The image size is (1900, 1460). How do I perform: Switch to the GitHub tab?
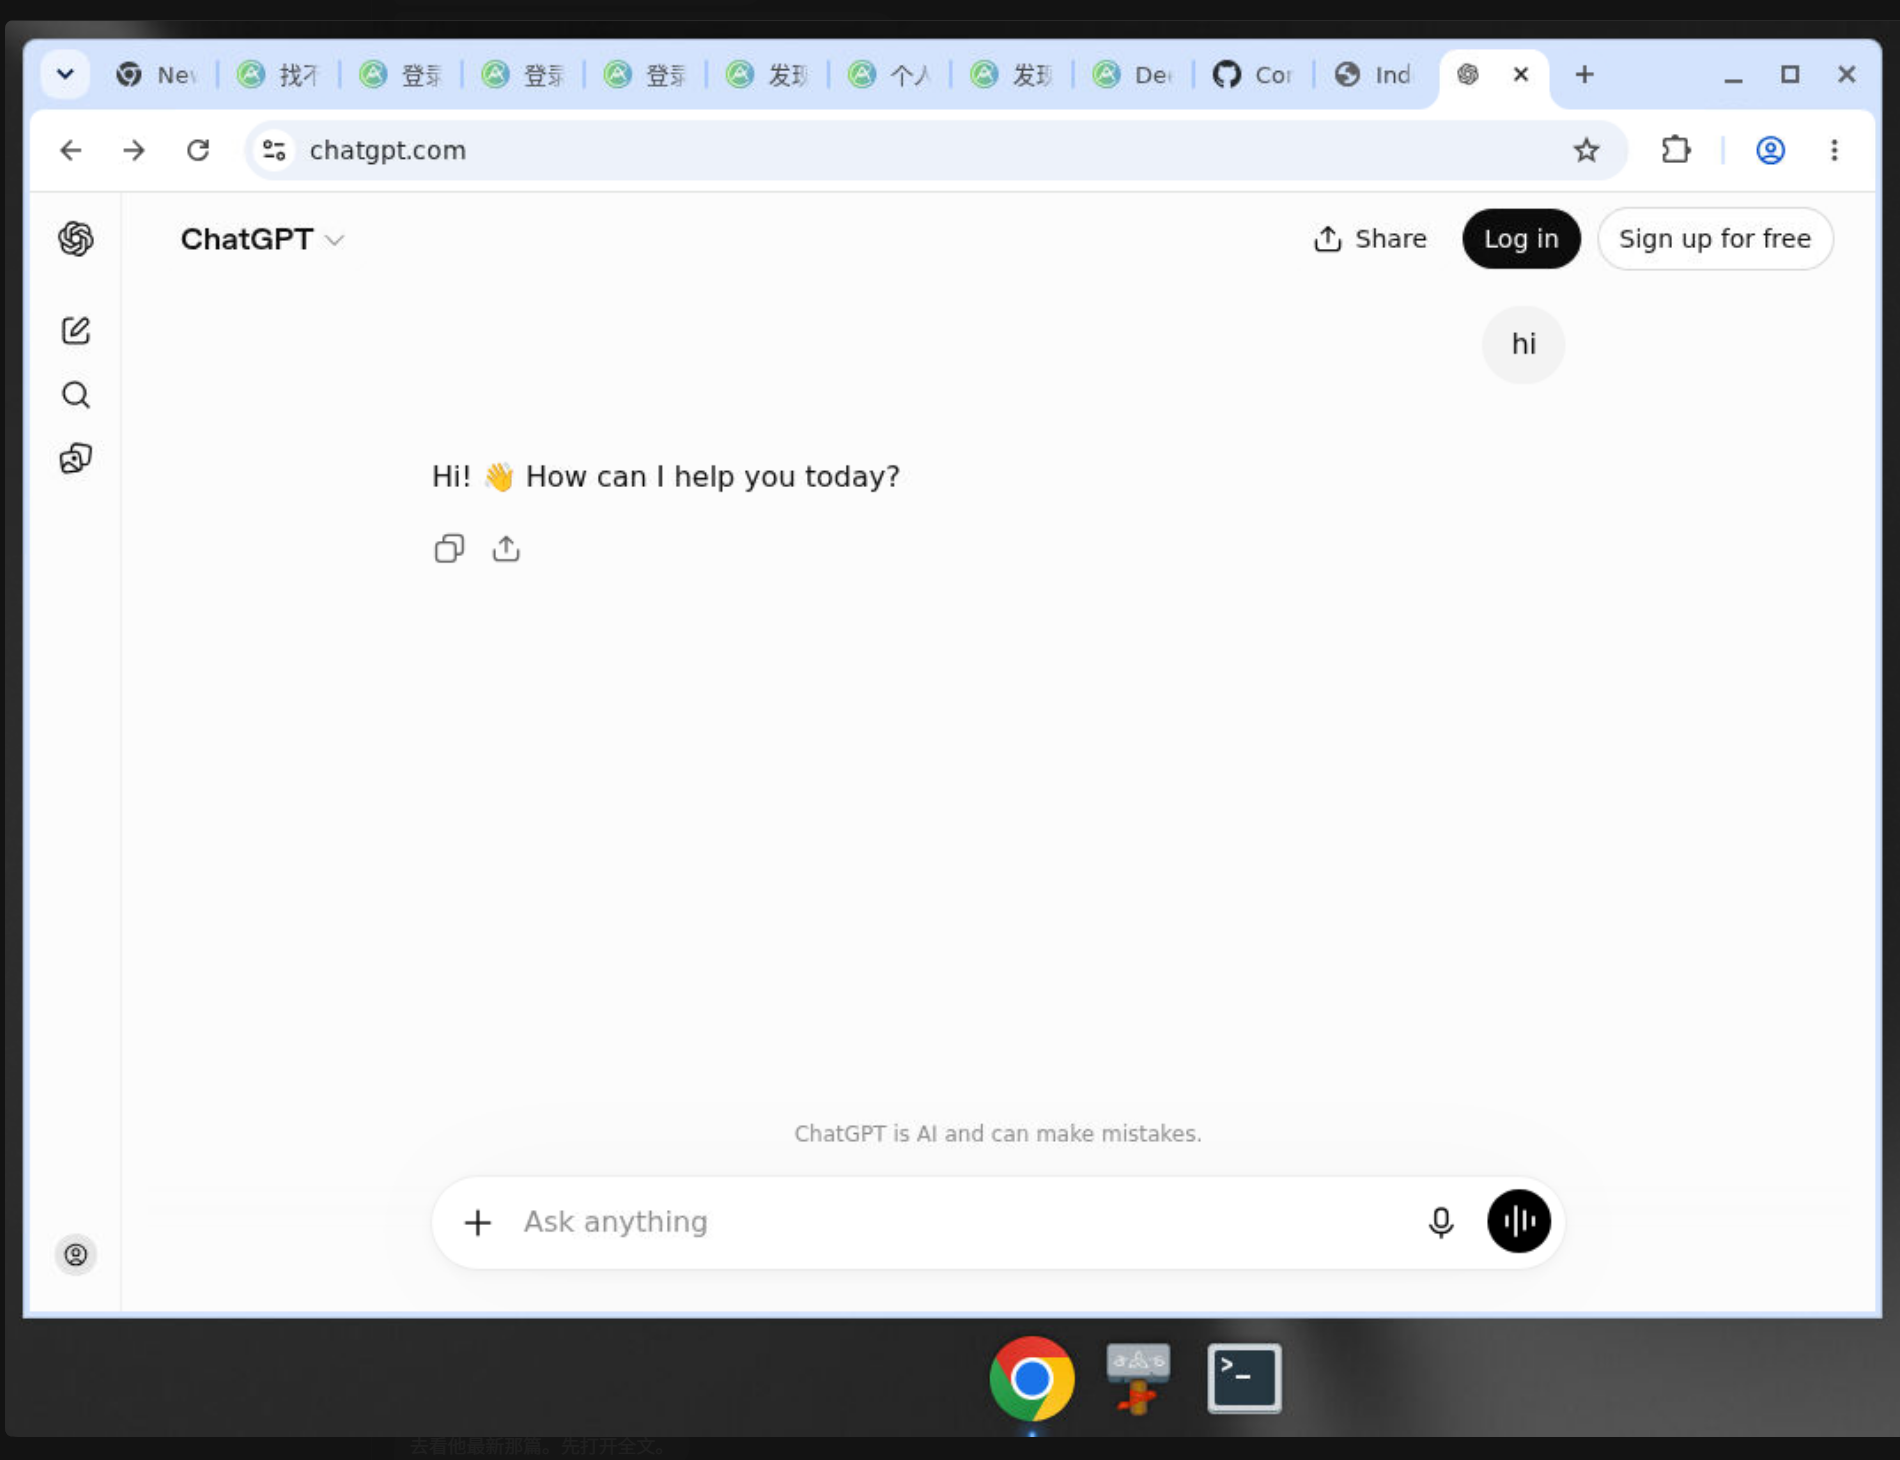point(1255,75)
